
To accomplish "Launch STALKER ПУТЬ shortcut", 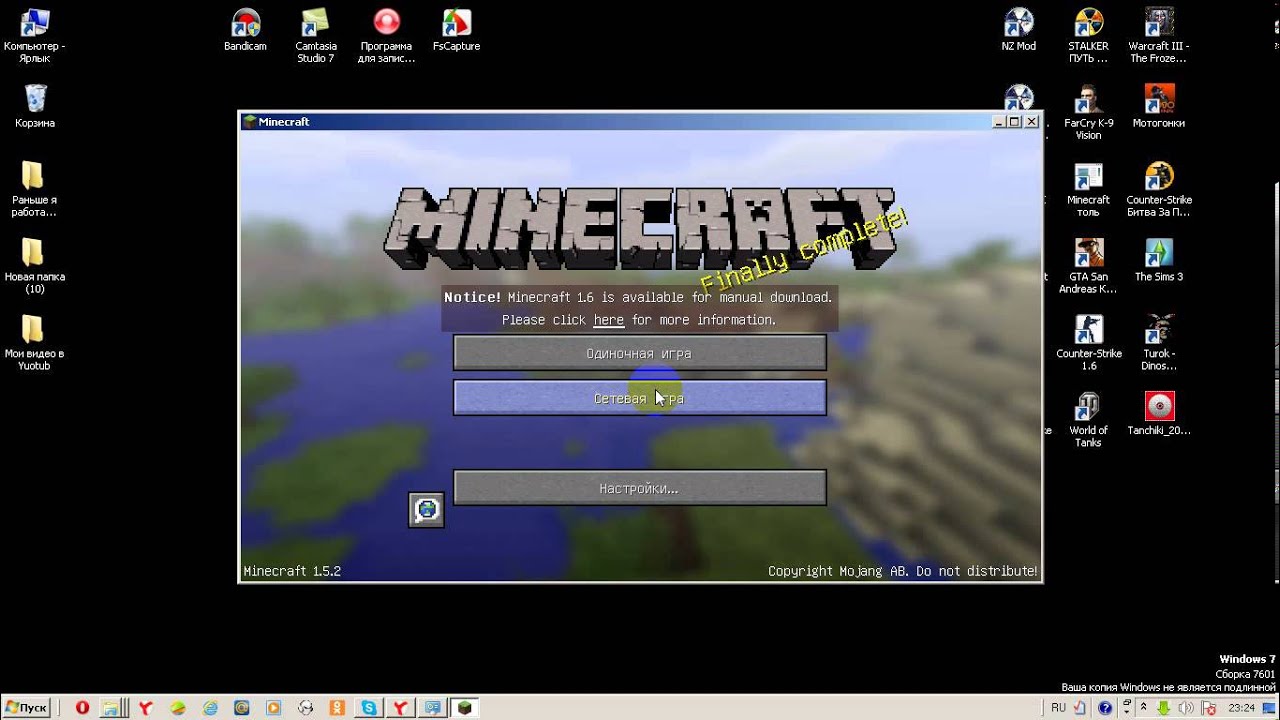I will [1088, 36].
